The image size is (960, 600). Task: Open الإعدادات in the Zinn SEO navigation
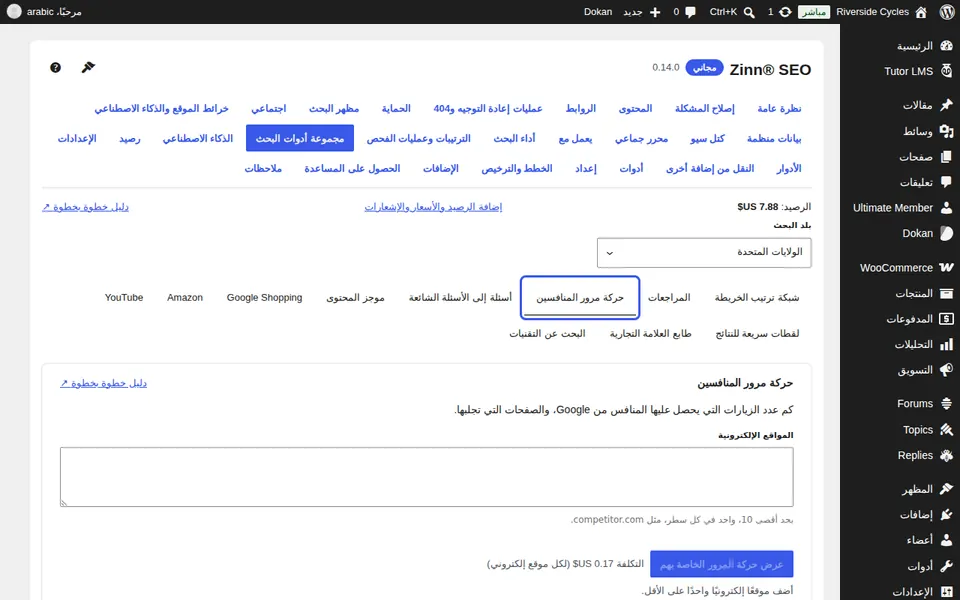click(77, 138)
